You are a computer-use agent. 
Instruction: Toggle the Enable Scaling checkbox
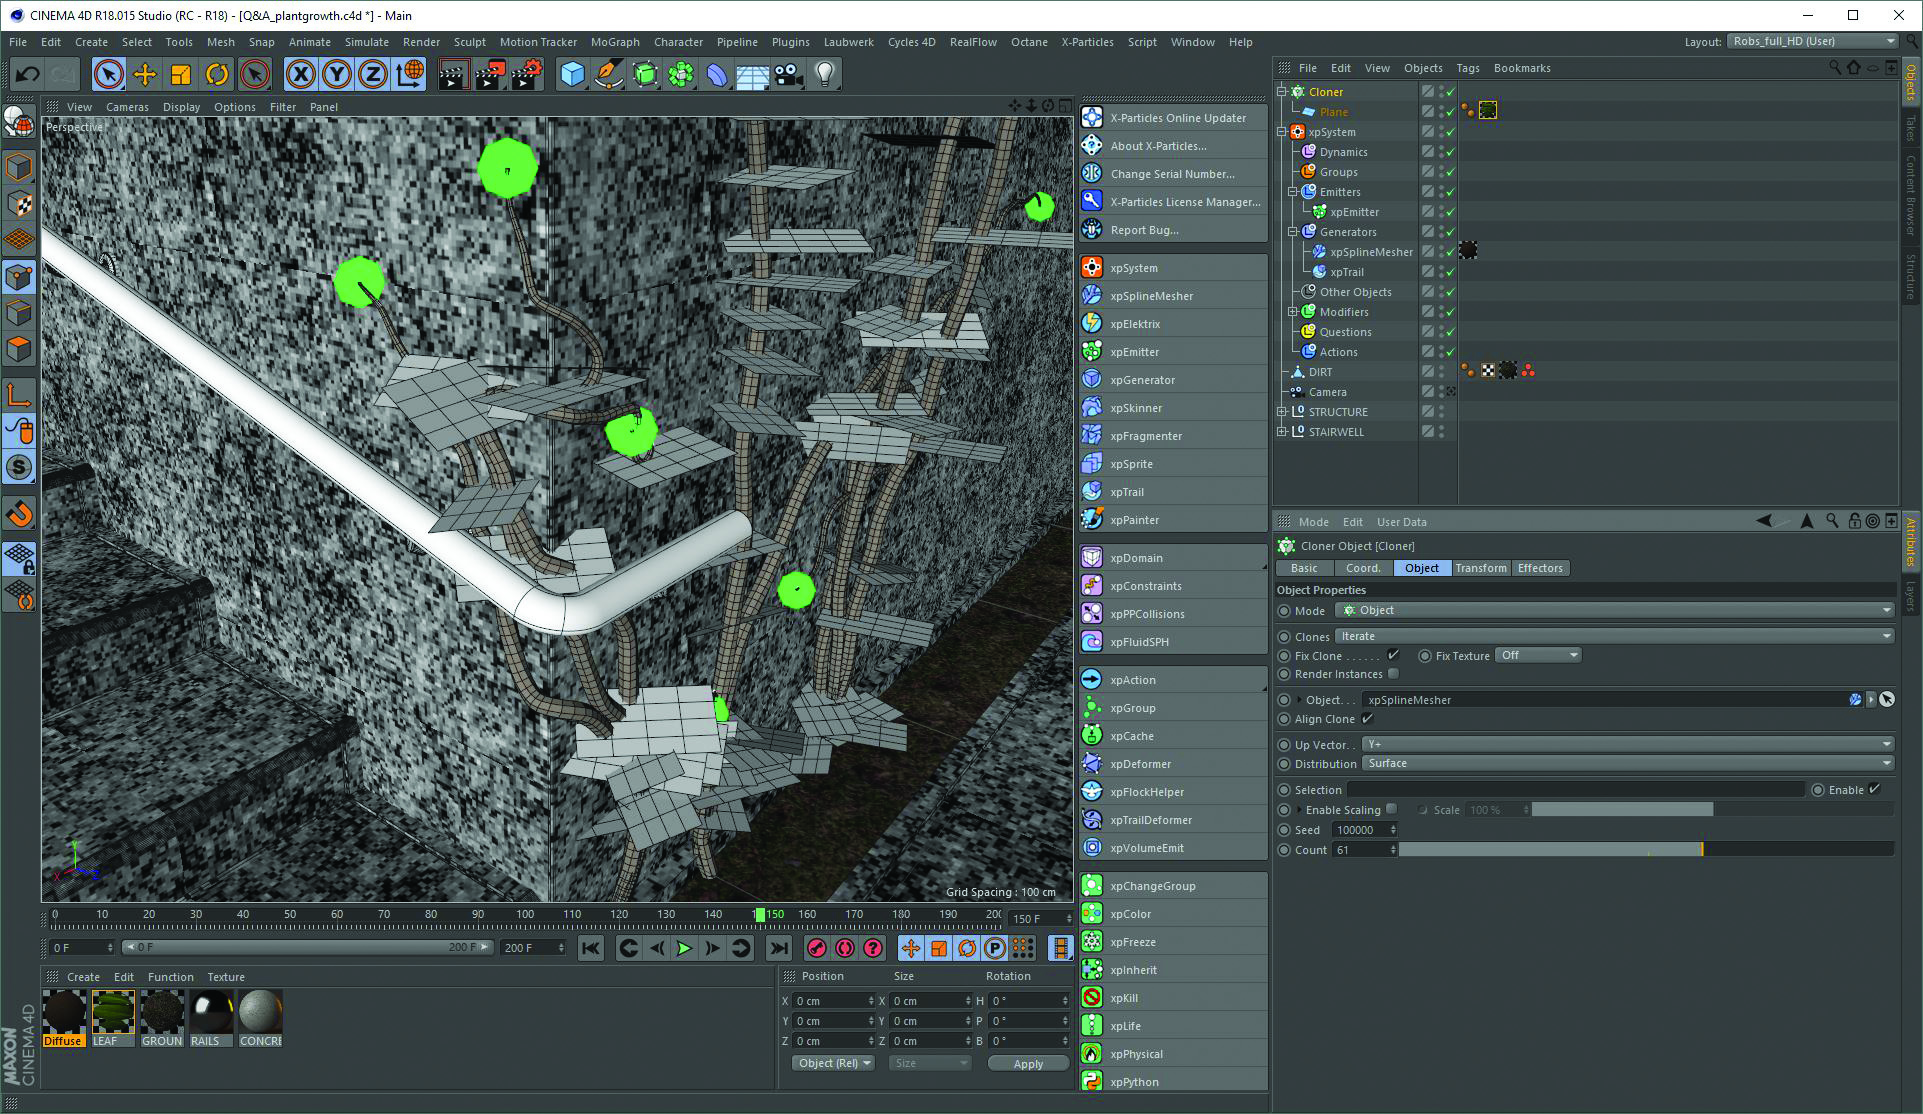pyautogui.click(x=1391, y=809)
